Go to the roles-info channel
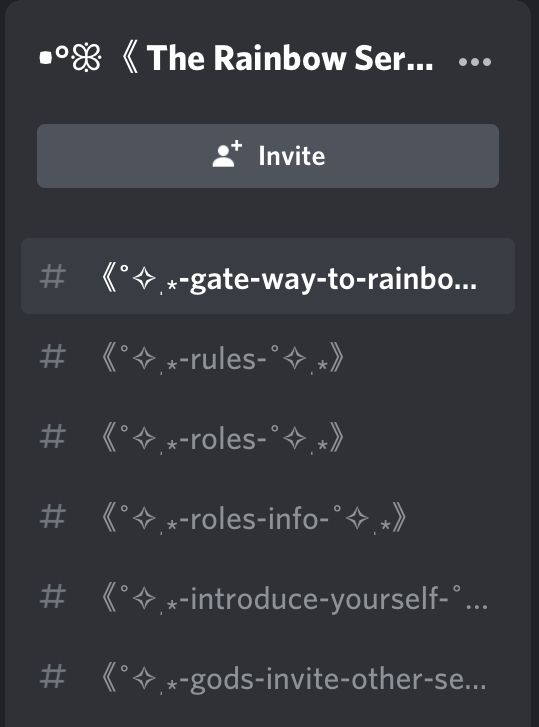Screen dimensions: 539x727 click(x=268, y=517)
